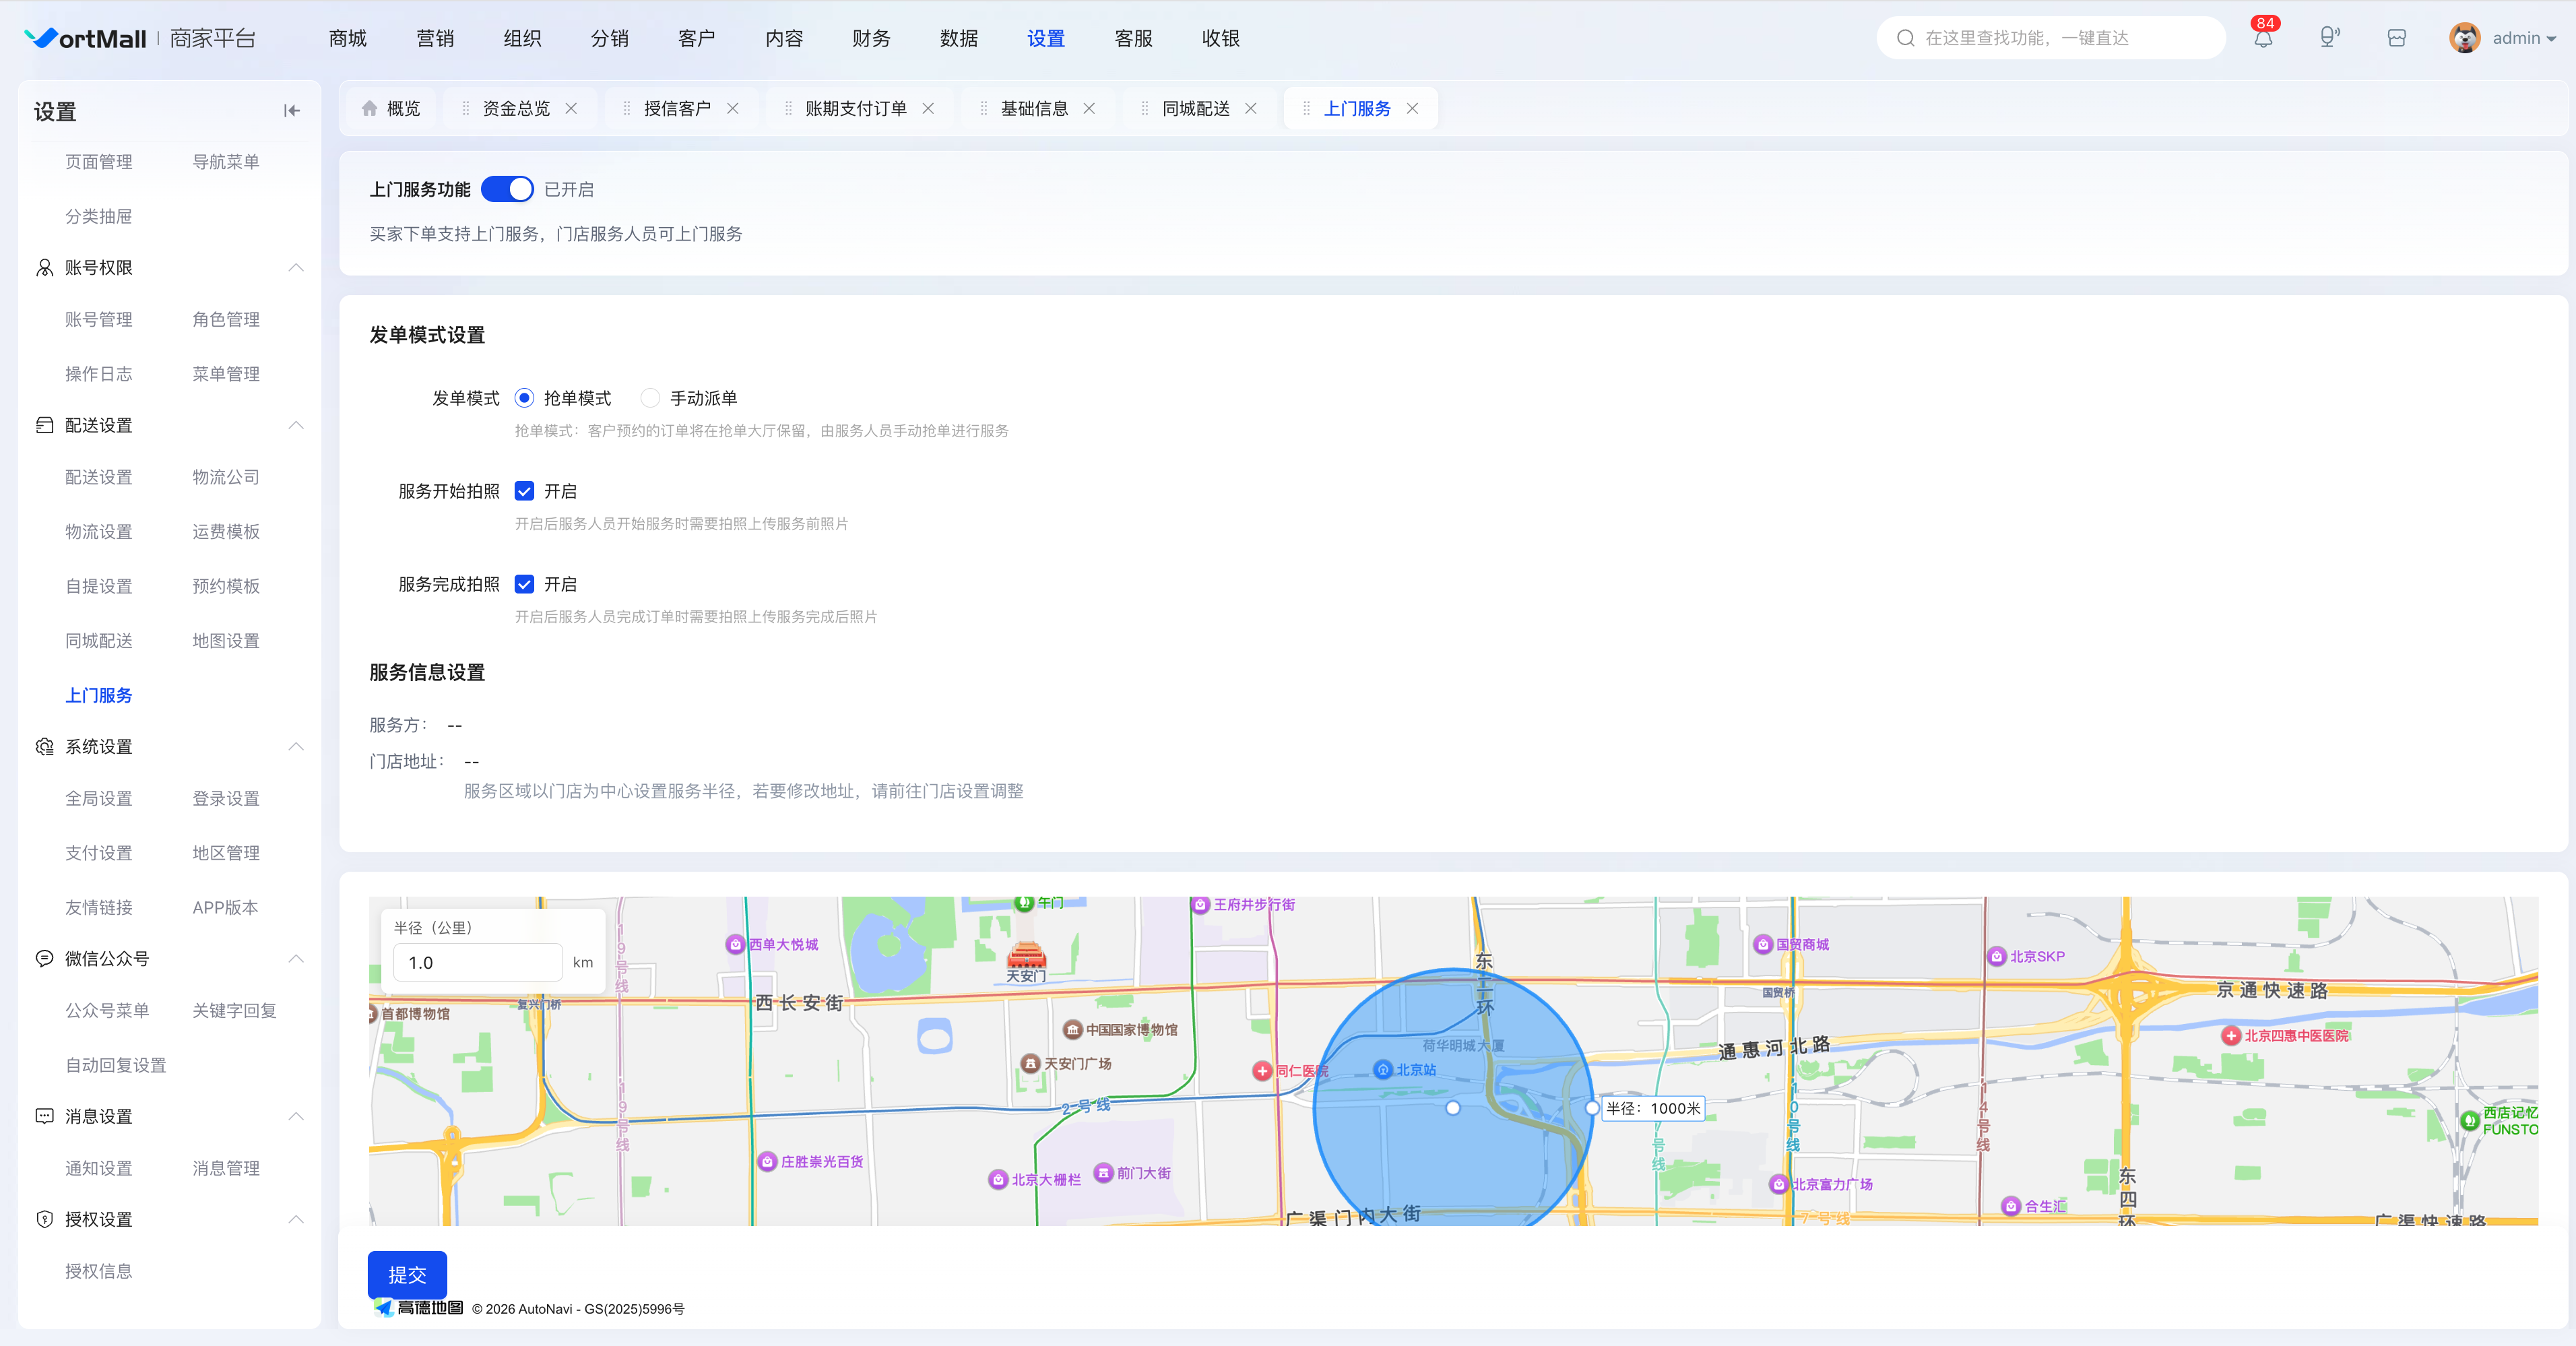Close the 资金总览 tab
Screen dimensions: 2576x1346
click(571, 108)
